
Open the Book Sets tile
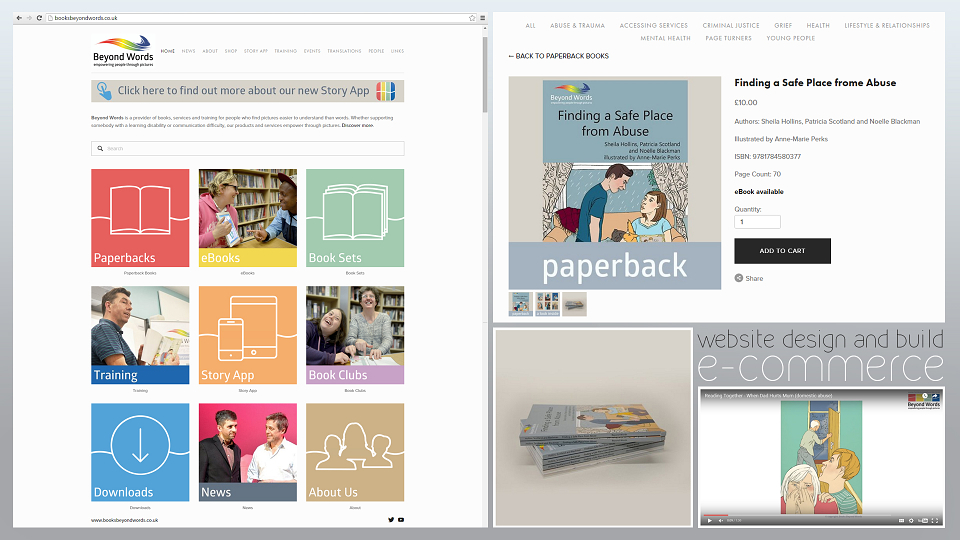click(355, 218)
